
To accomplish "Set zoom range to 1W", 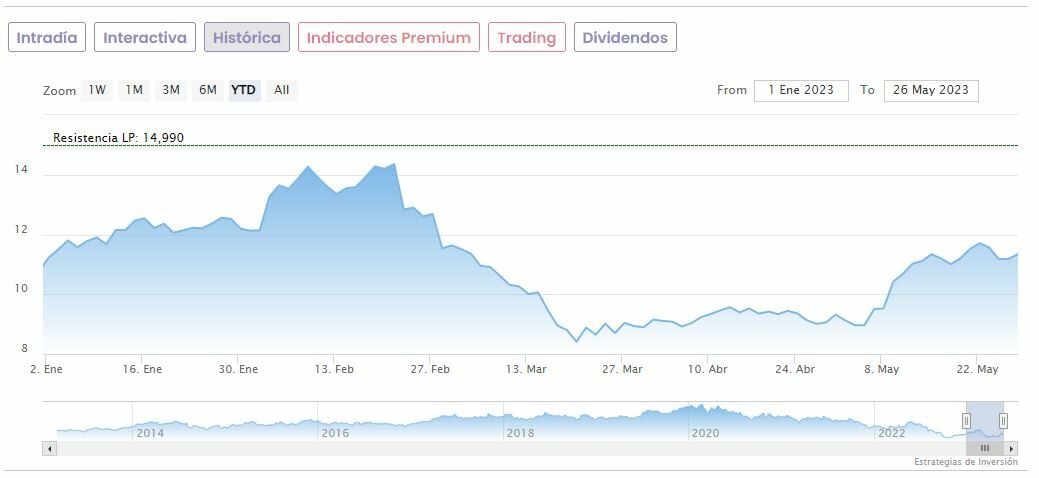I will [x=97, y=90].
